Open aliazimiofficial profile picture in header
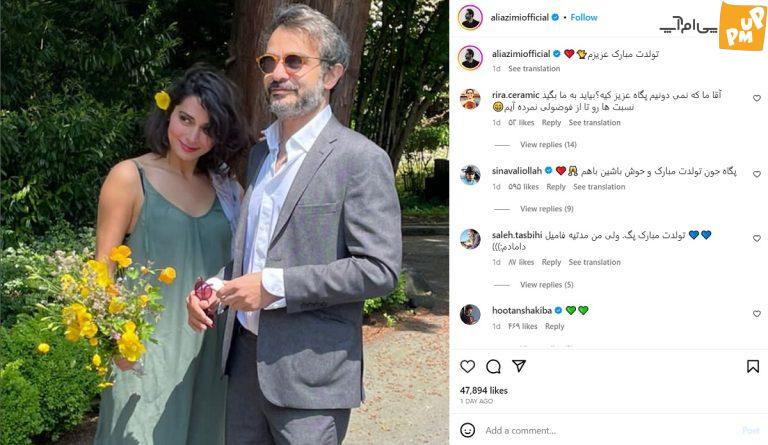The width and height of the screenshot is (768, 445). pos(470,18)
